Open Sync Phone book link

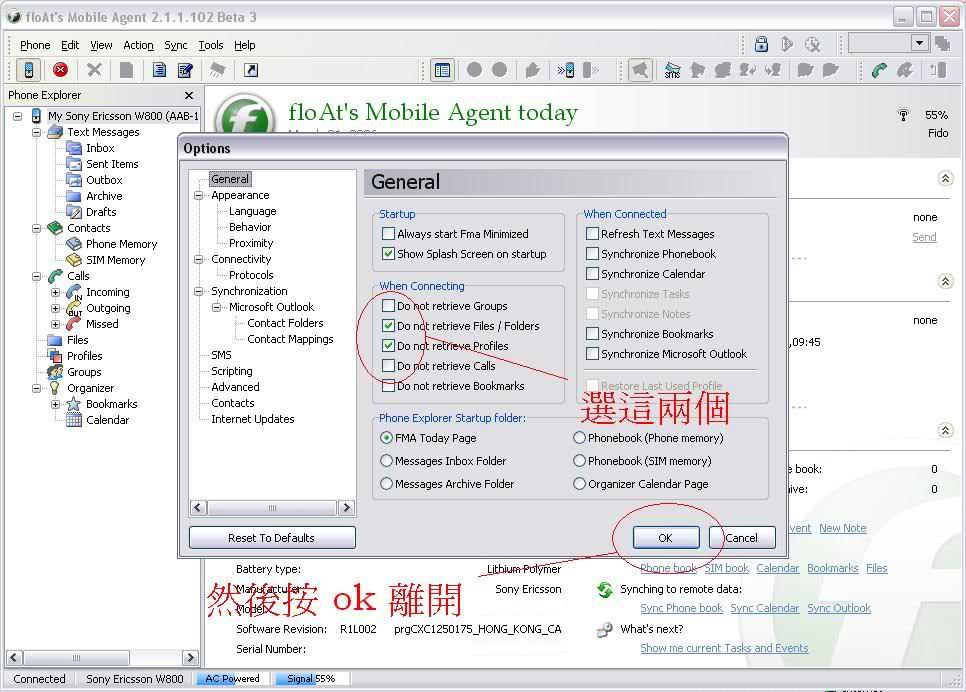point(681,608)
